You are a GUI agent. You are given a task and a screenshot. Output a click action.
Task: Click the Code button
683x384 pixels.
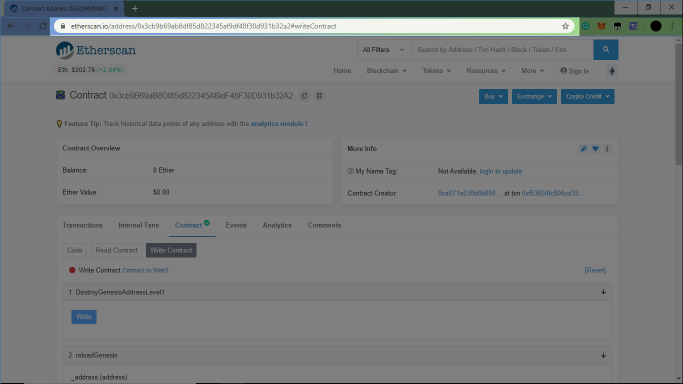[74, 250]
